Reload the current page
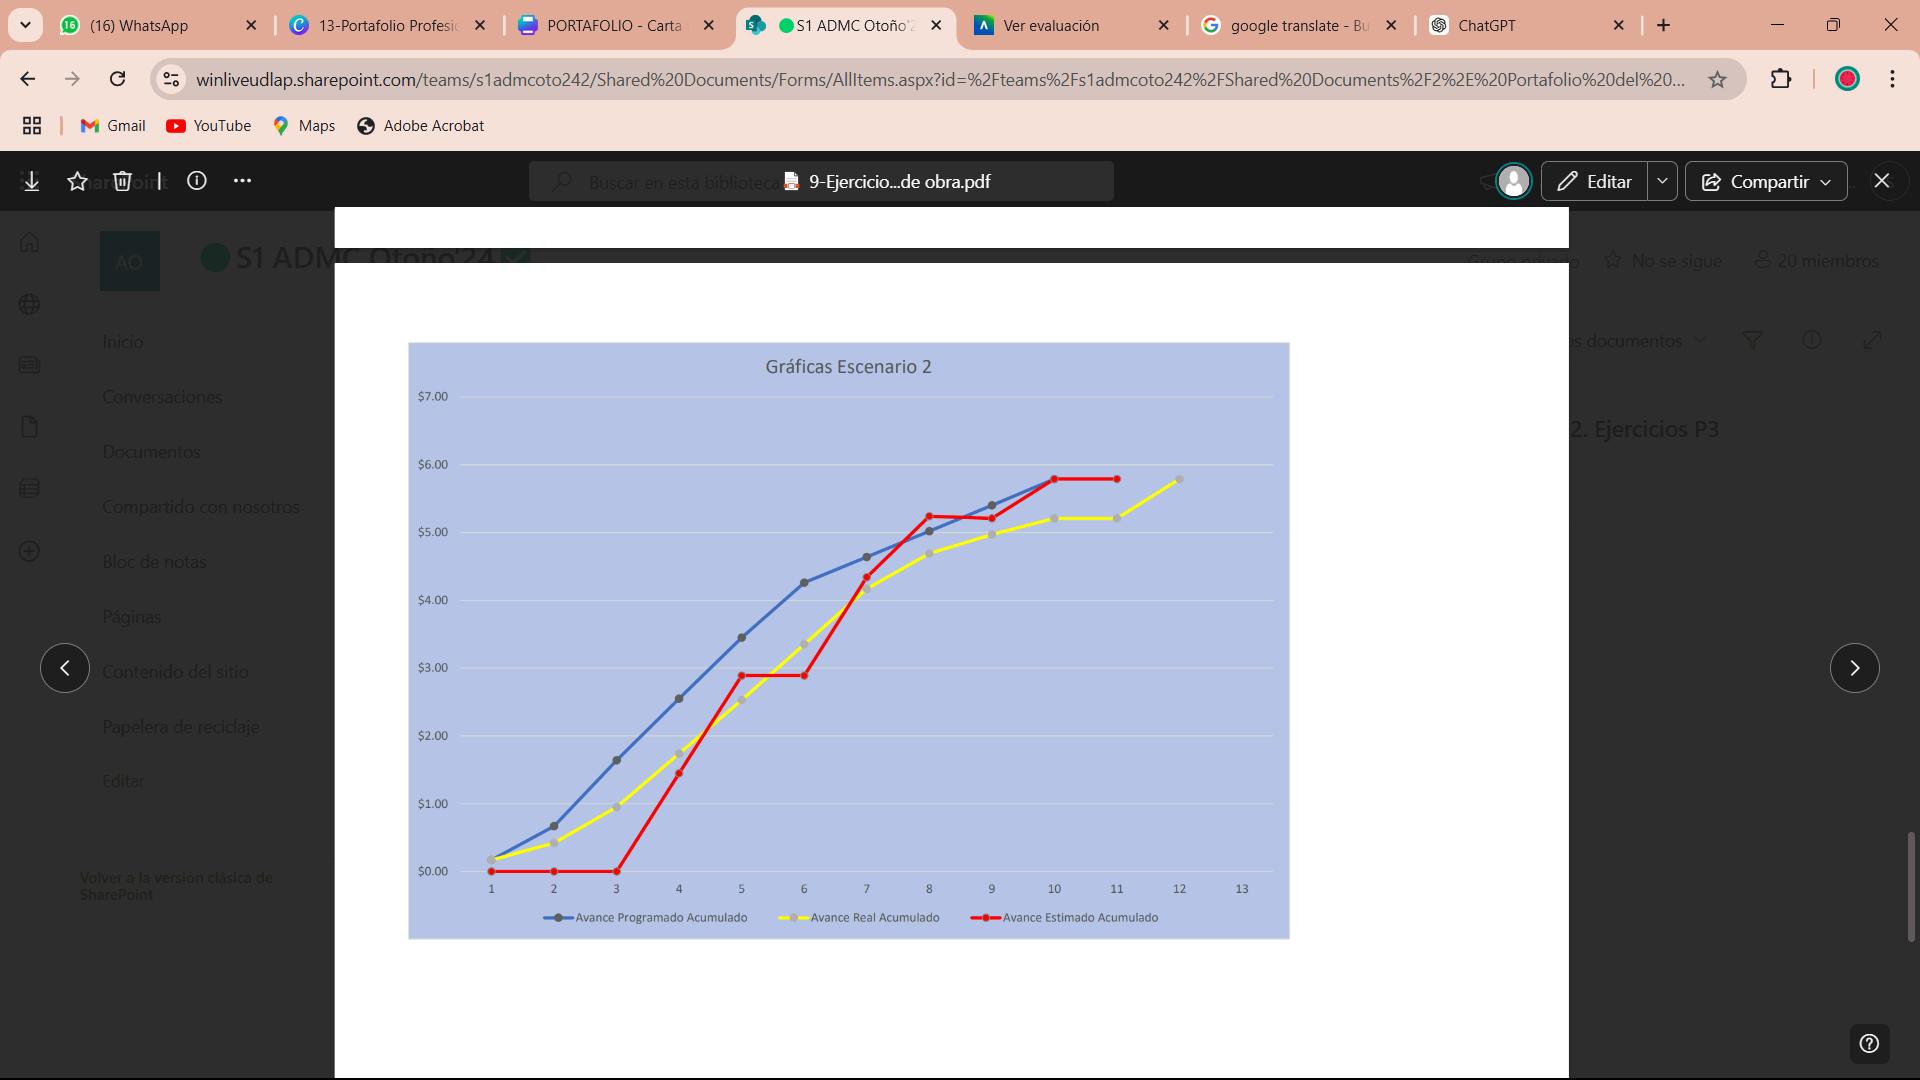This screenshot has width=1920, height=1080. [x=118, y=79]
